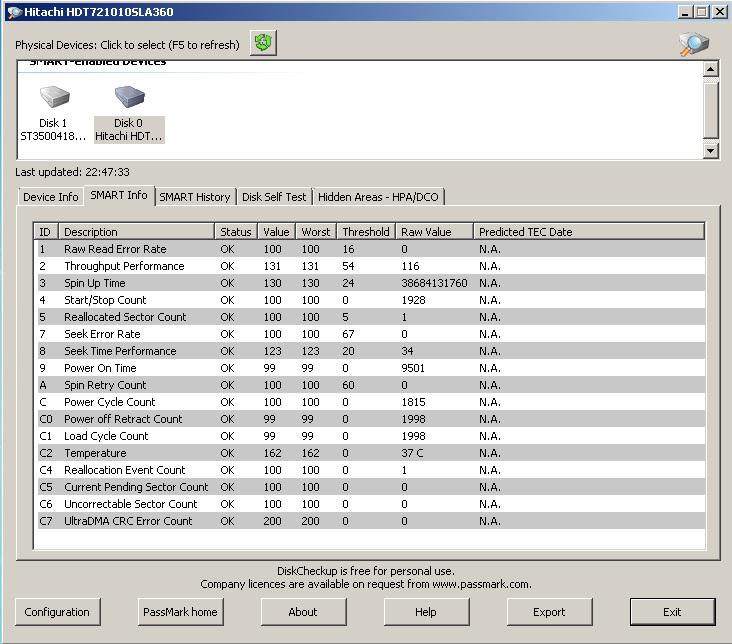732x644 pixels.
Task: Click the app icon in title bar
Action: pos(14,12)
